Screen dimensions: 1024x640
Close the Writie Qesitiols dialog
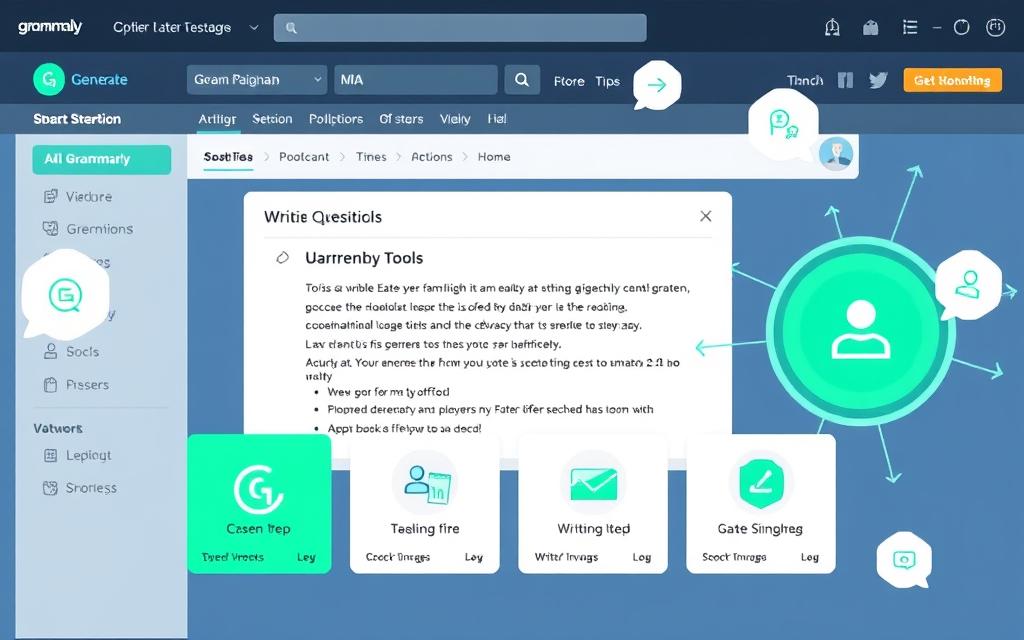click(x=705, y=216)
